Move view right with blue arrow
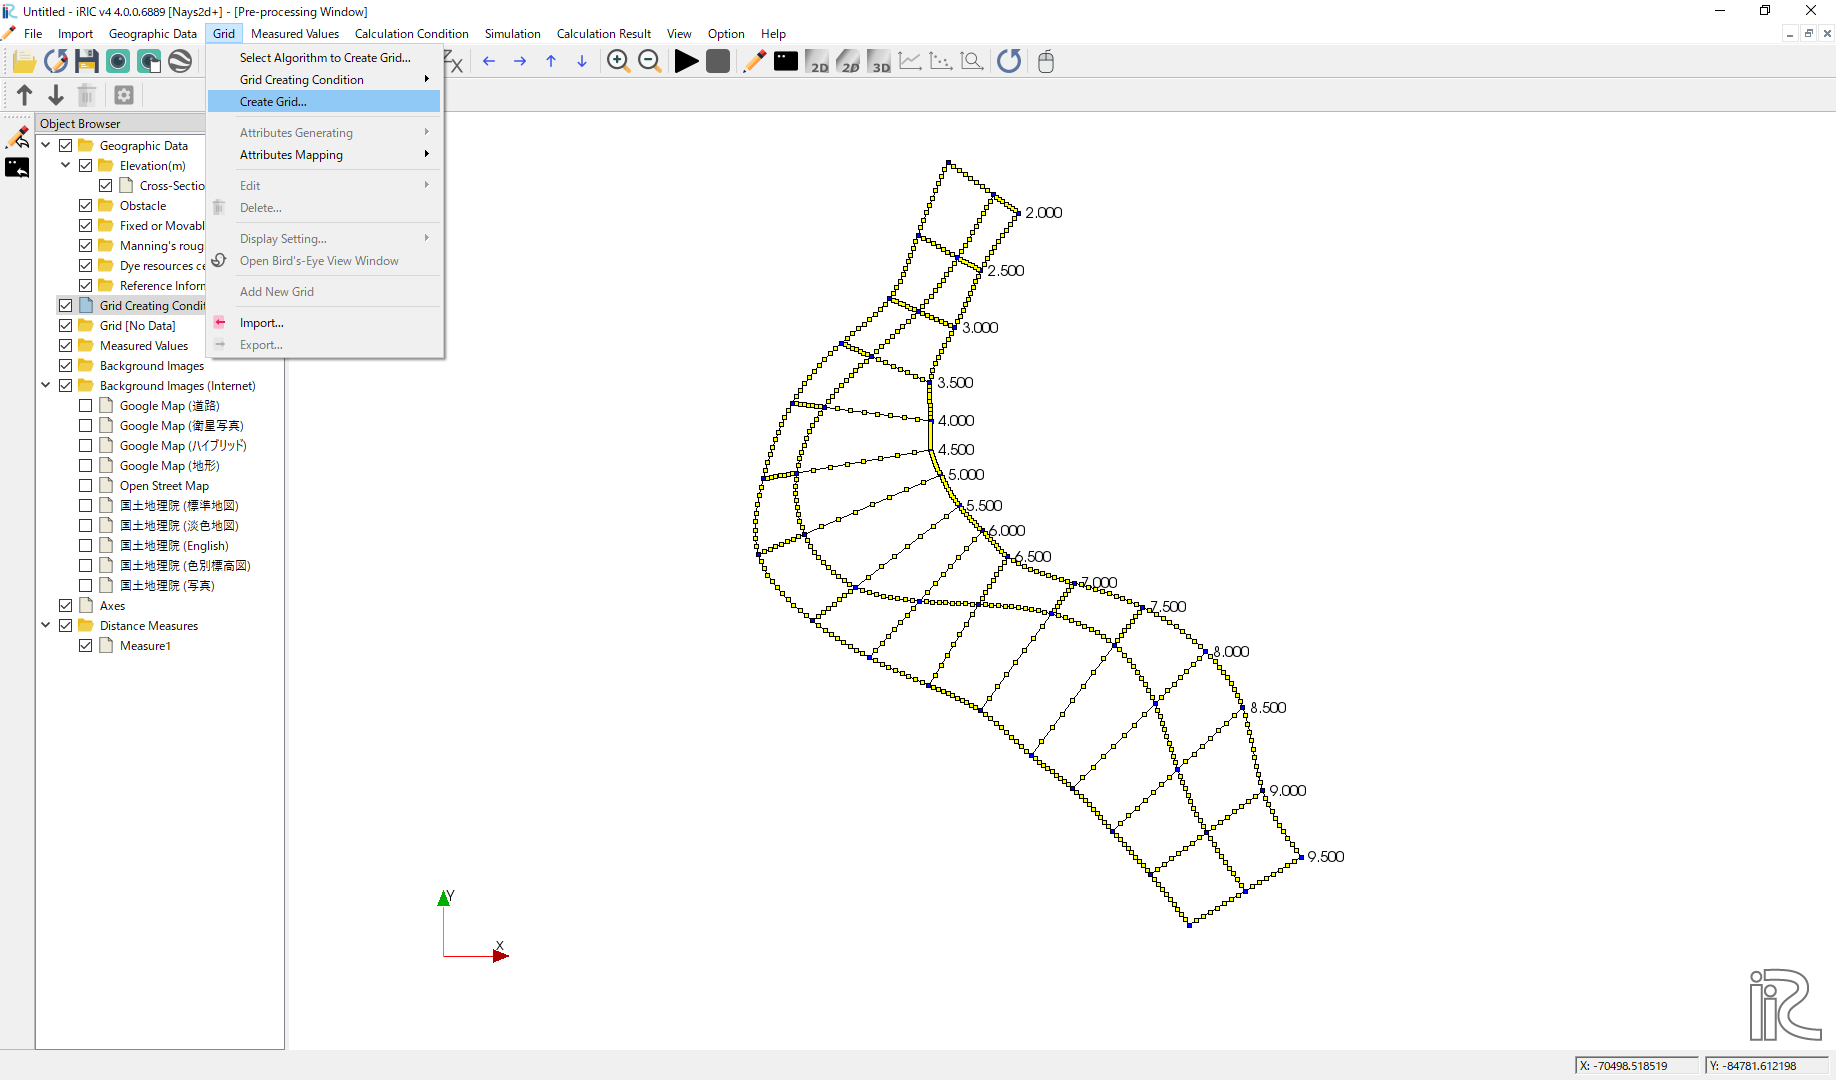The width and height of the screenshot is (1836, 1080). tap(520, 62)
